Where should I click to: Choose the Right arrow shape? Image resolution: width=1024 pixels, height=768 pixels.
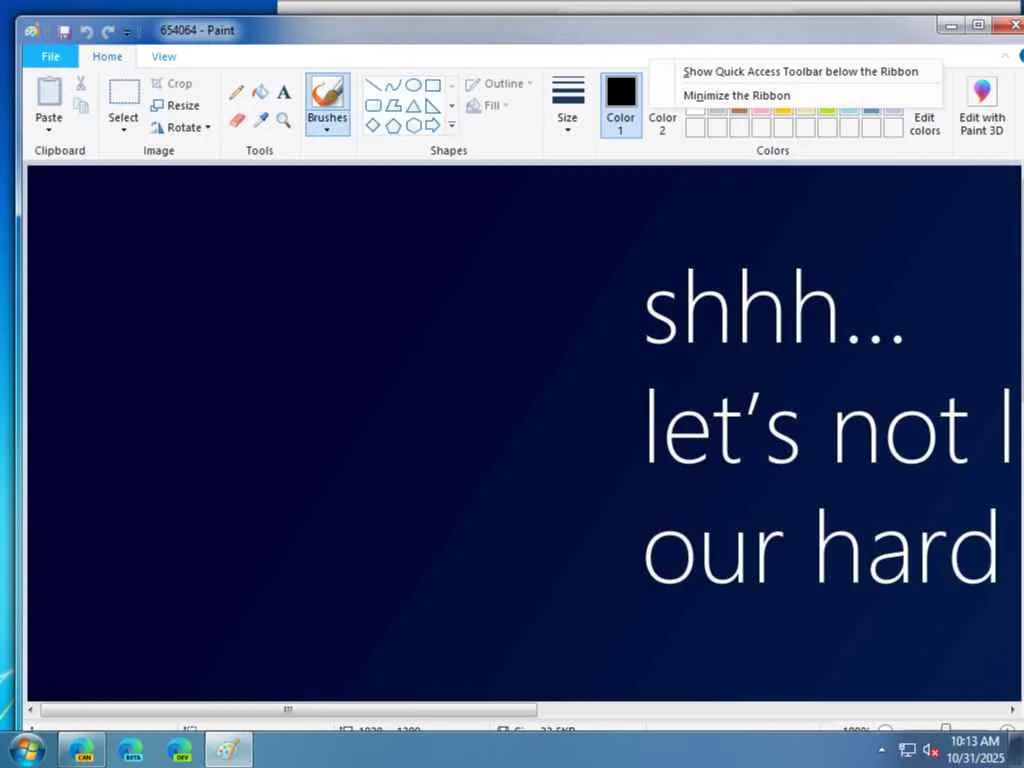point(432,125)
